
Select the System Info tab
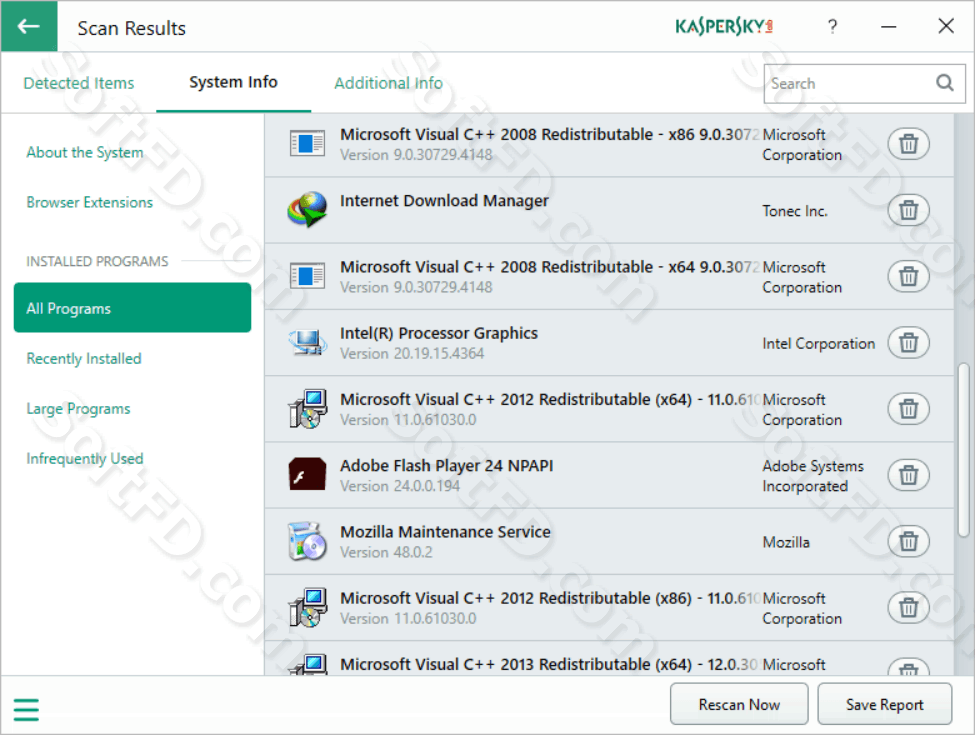(233, 82)
